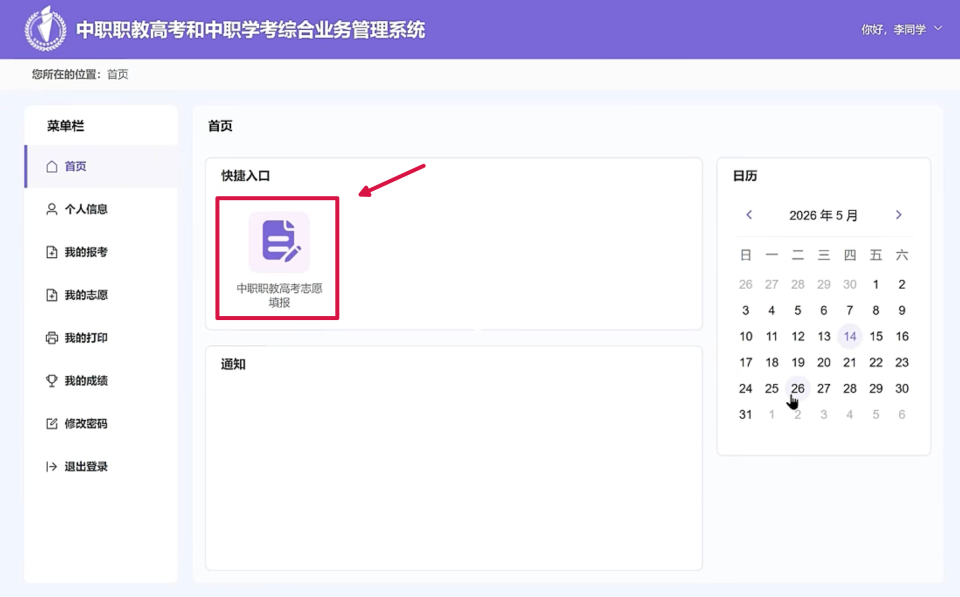Select May 3 in the calendar
Image resolution: width=960 pixels, height=597 pixels.
click(x=746, y=310)
